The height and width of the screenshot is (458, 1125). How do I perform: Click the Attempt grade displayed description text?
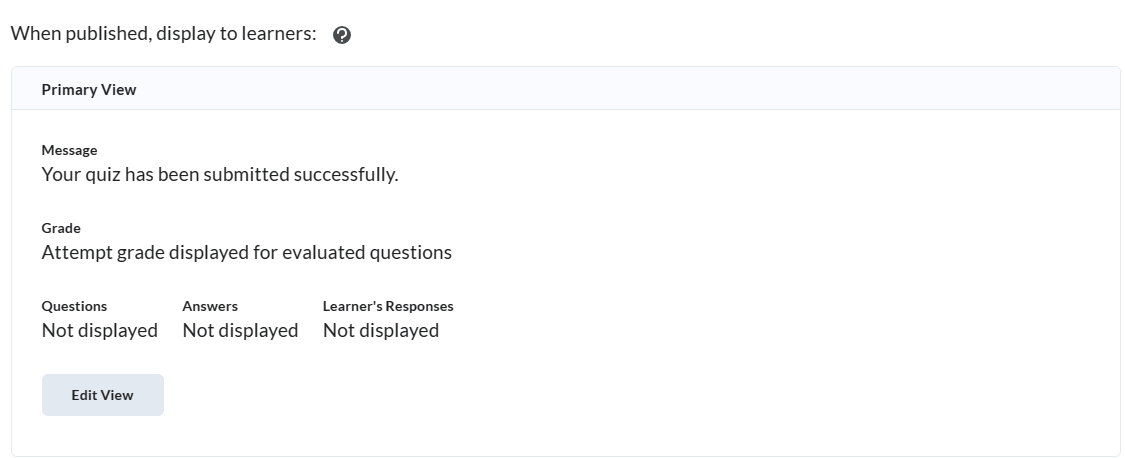[x=246, y=253]
